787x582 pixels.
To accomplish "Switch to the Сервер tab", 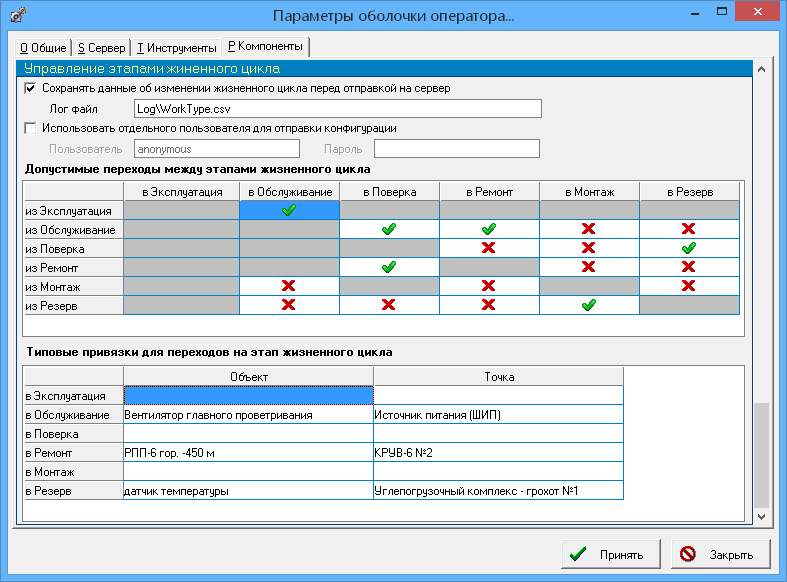I will (102, 48).
